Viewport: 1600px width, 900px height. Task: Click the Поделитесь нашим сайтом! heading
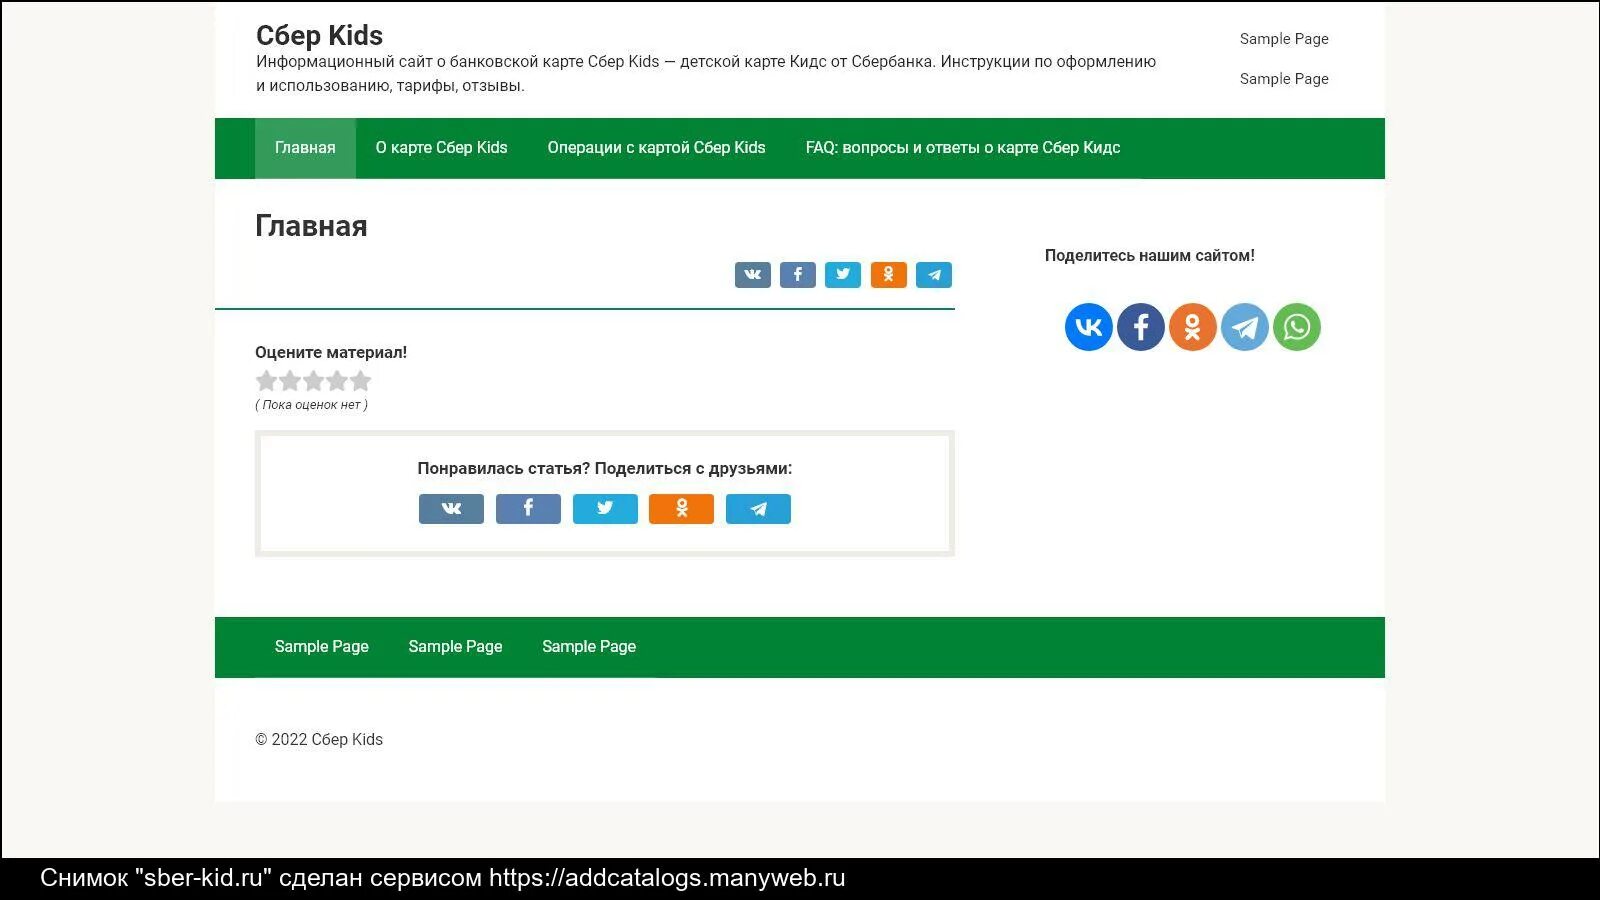(1150, 256)
